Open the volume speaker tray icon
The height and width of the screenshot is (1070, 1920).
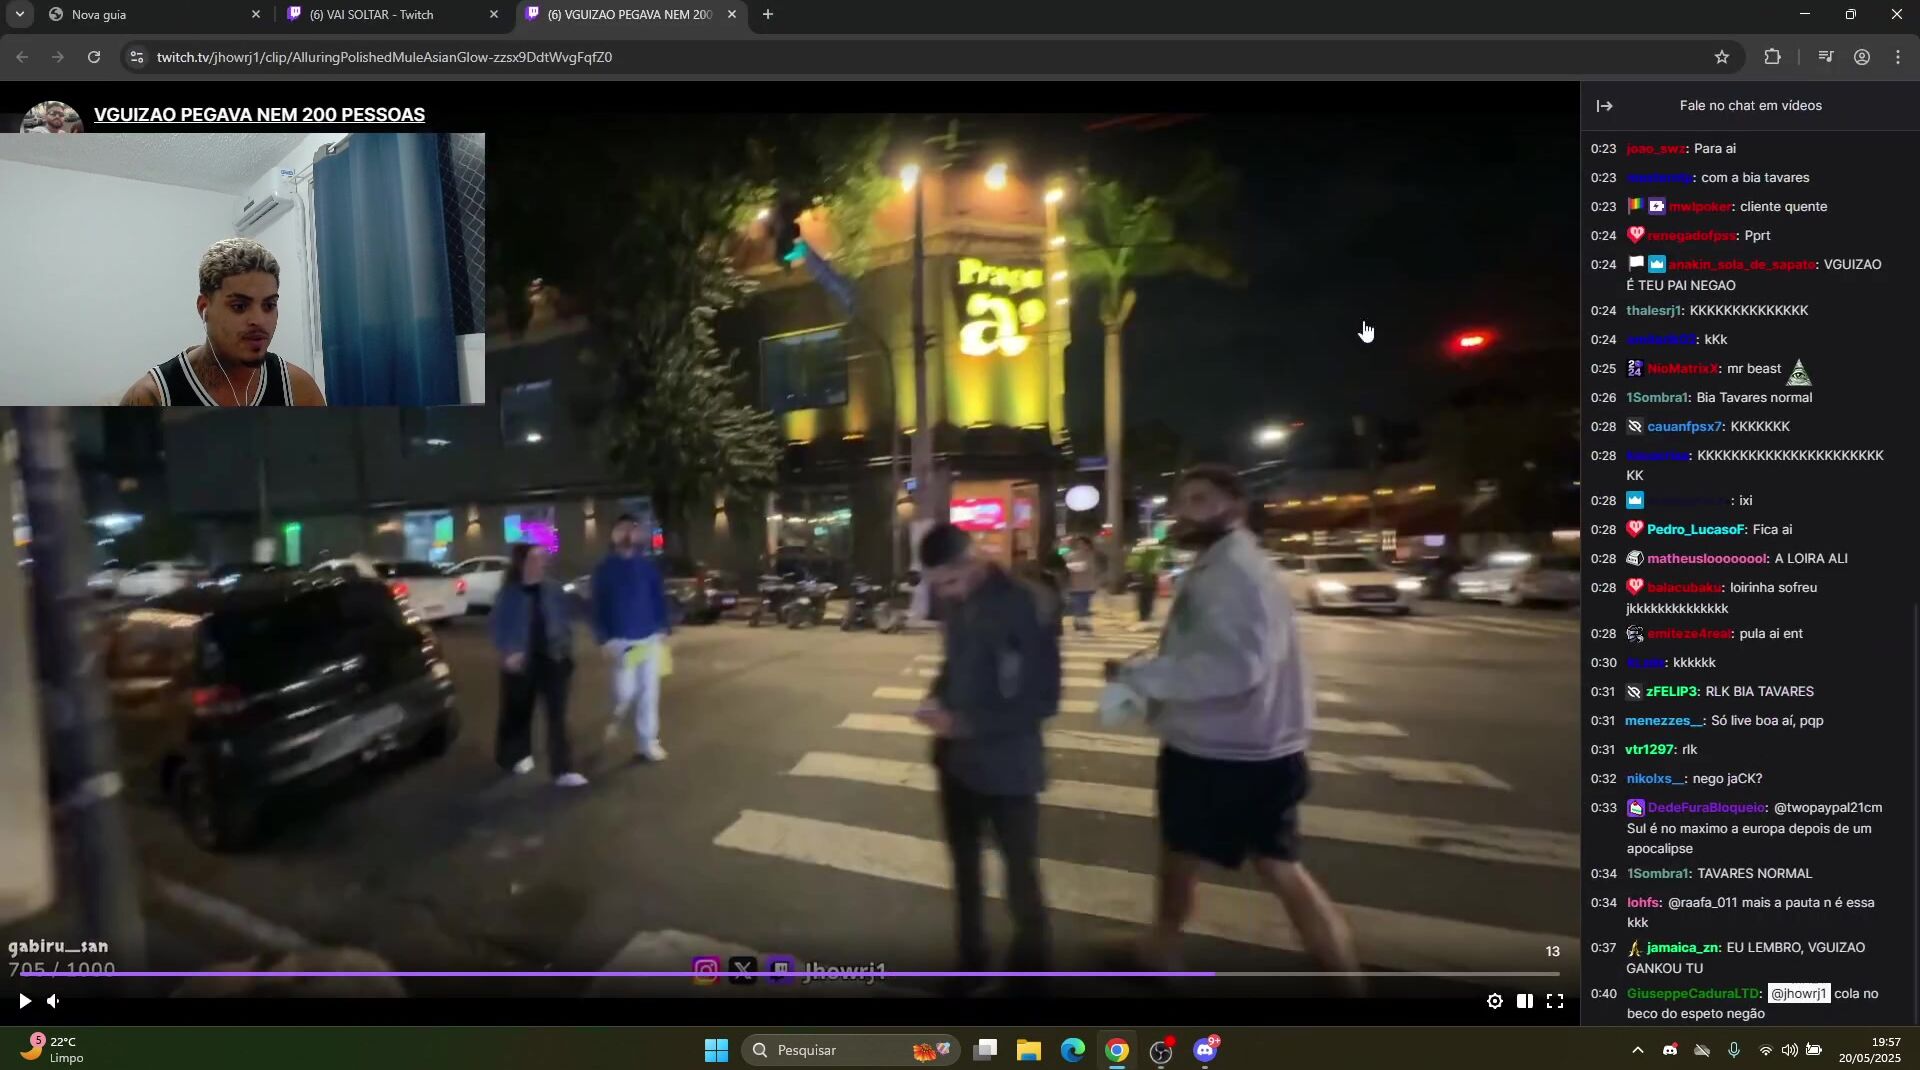tap(1789, 1050)
